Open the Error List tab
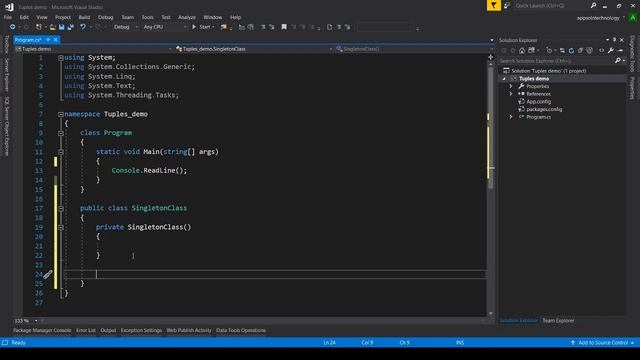This screenshot has height=360, width=640. tap(86, 331)
